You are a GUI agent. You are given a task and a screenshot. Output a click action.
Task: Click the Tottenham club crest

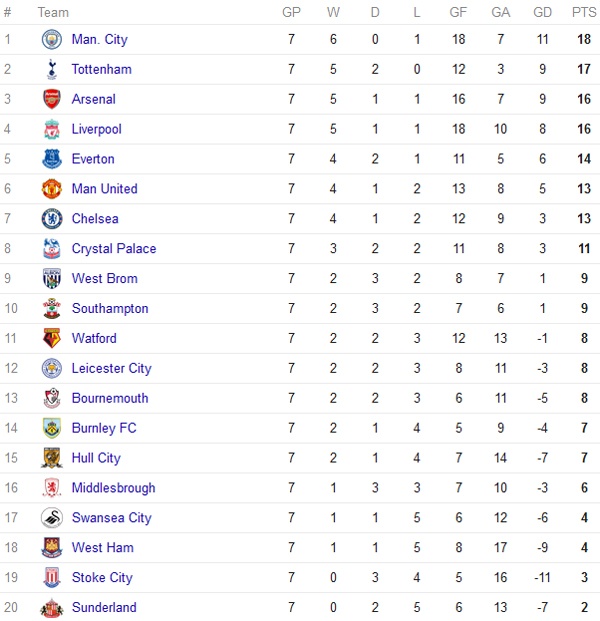[x=51, y=70]
